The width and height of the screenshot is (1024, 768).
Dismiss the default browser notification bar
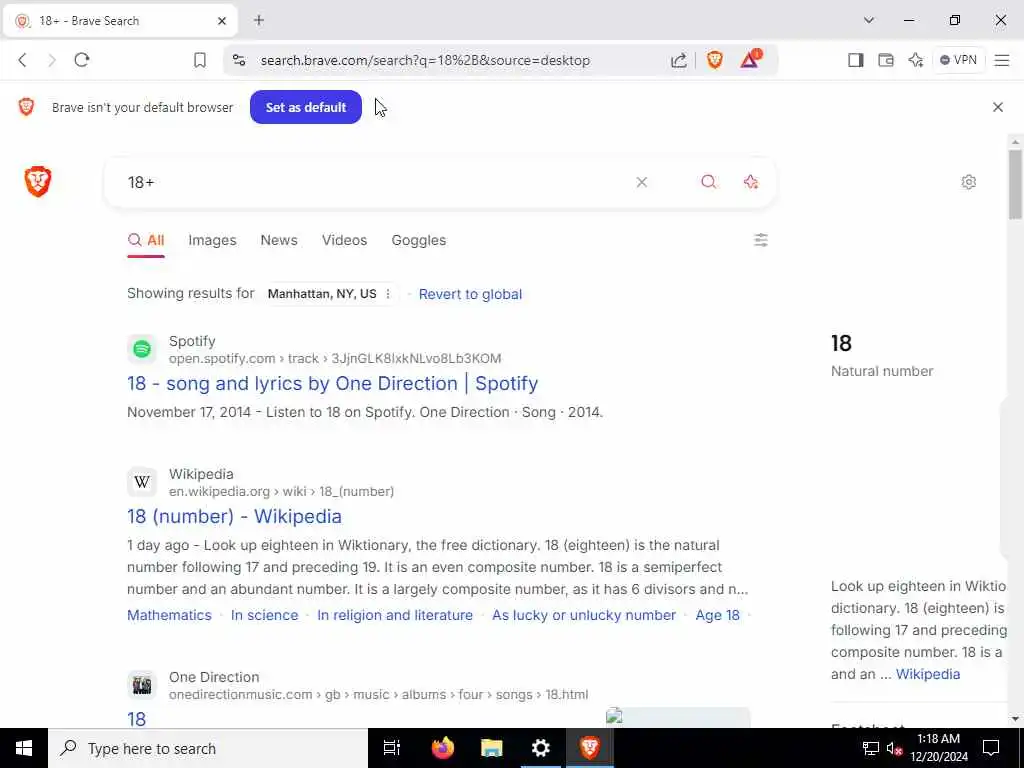998,107
